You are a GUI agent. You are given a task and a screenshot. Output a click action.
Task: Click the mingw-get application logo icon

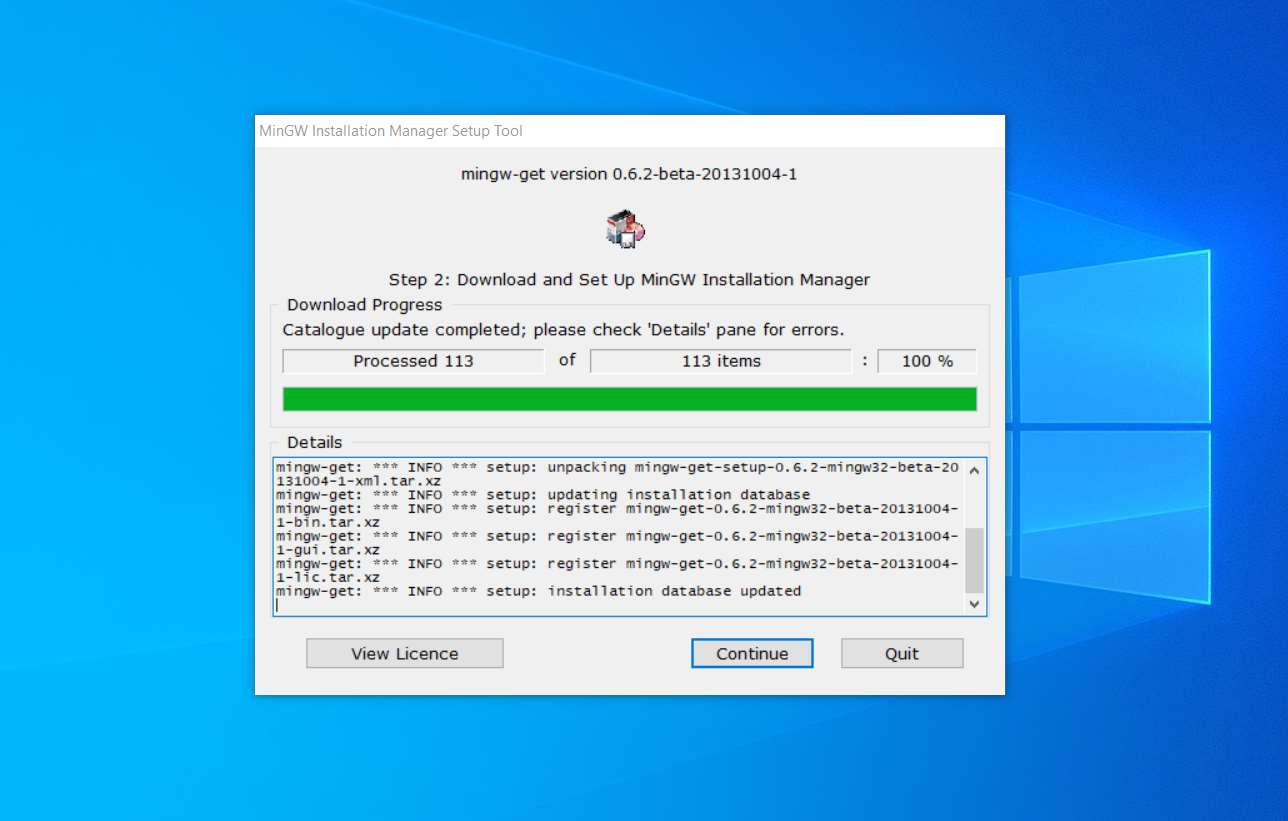point(626,228)
